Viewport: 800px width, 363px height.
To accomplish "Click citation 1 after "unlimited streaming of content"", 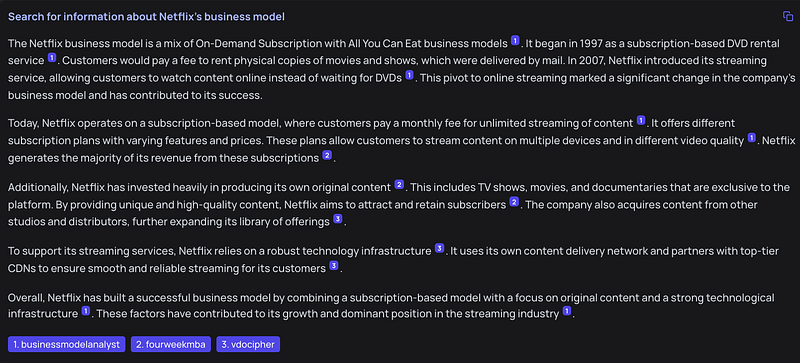I will pyautogui.click(x=641, y=120).
